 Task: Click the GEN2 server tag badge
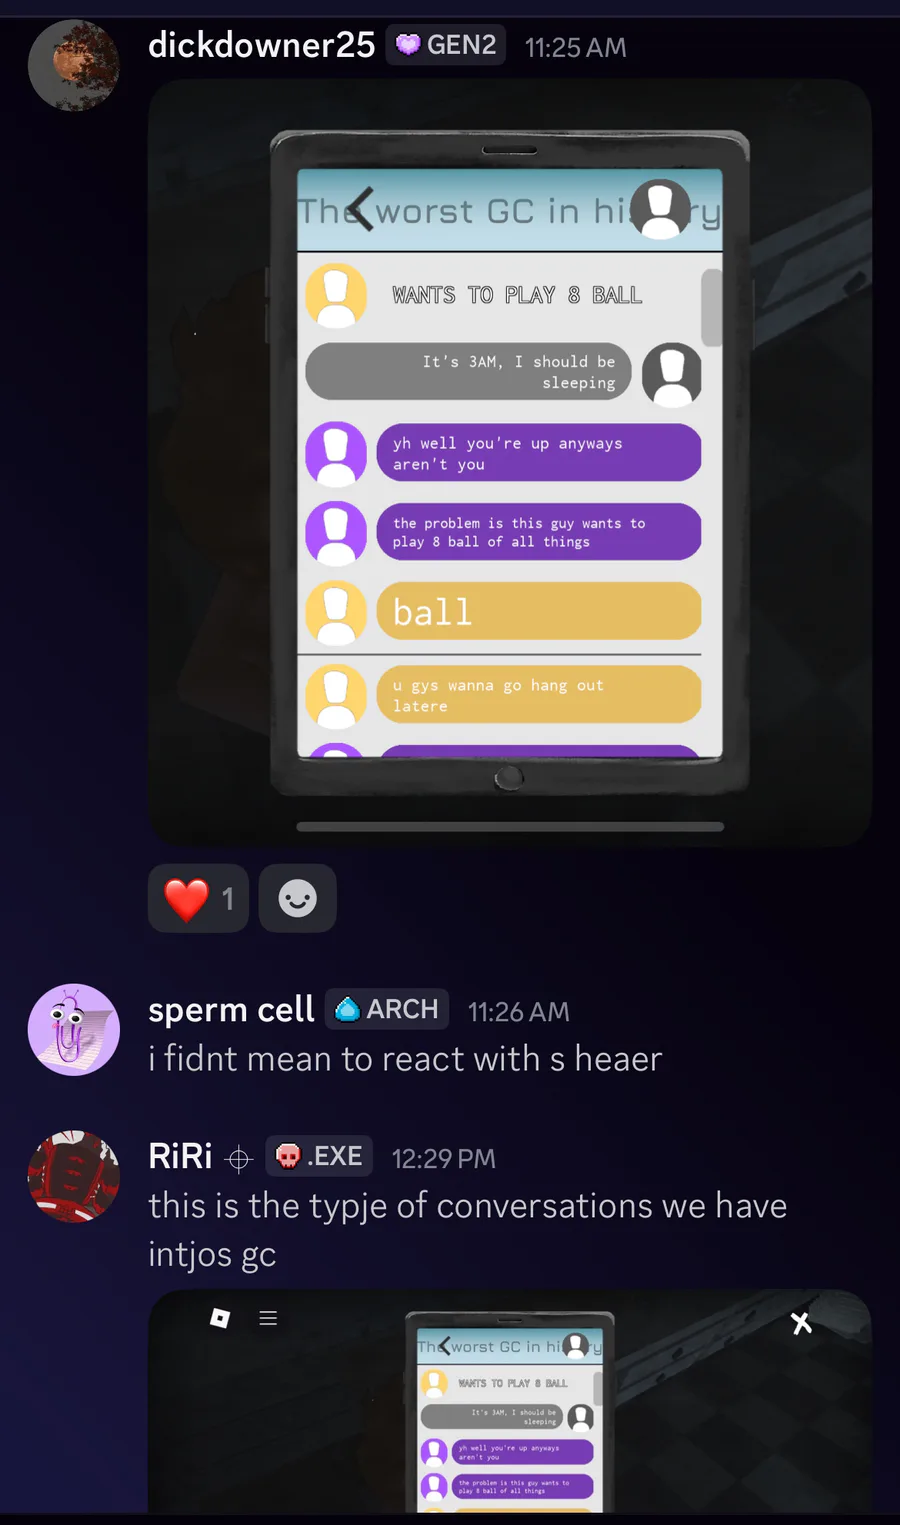[x=446, y=45]
